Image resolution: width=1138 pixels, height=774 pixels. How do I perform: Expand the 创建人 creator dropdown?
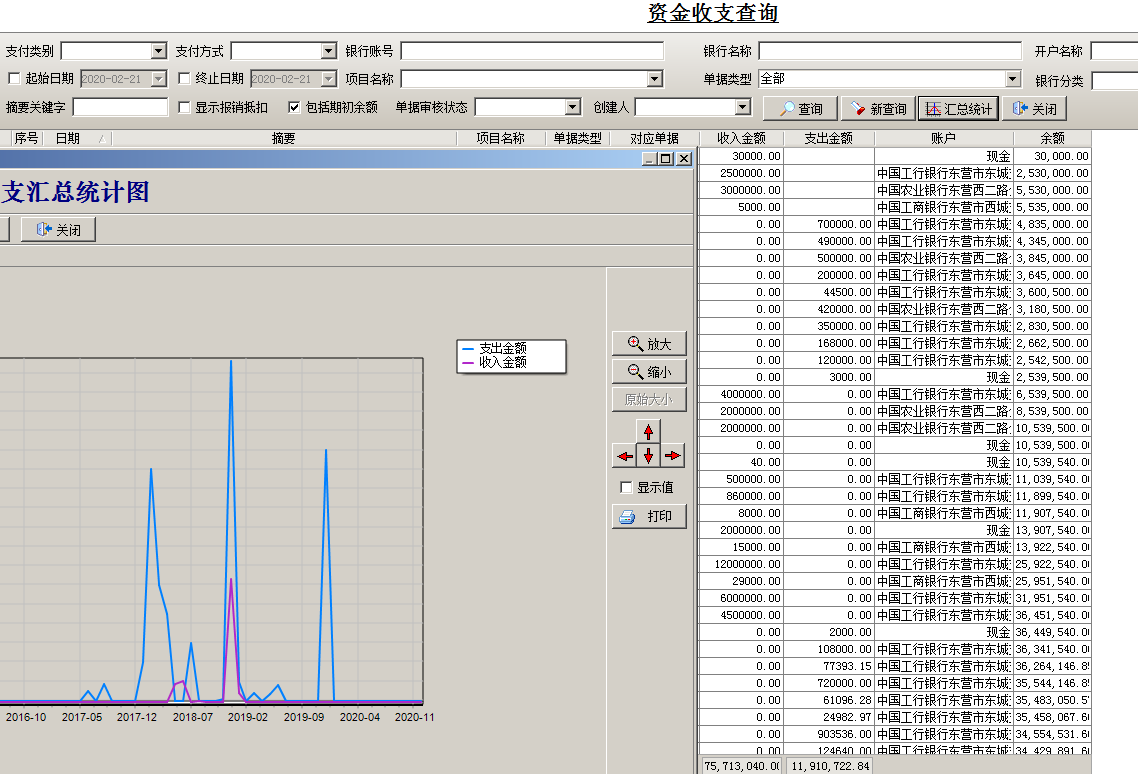tap(742, 107)
